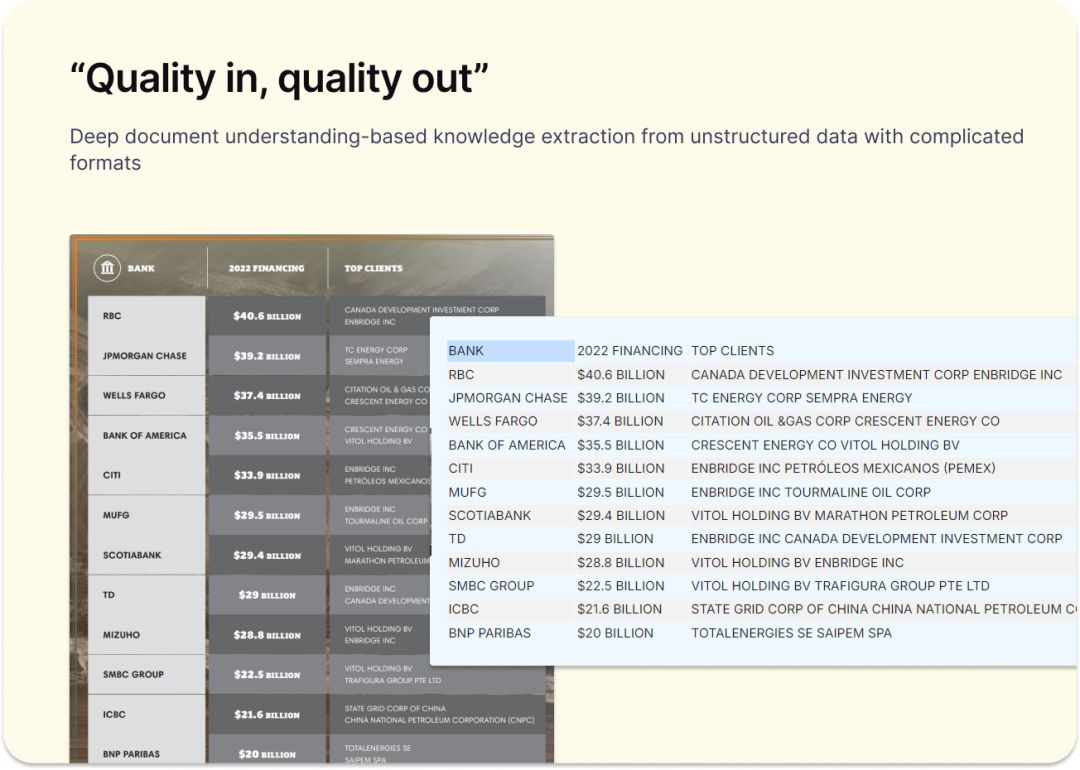The image size is (1080, 770).
Task: Click the "$37.4 BILLION" extracted value
Action: [x=620, y=422]
